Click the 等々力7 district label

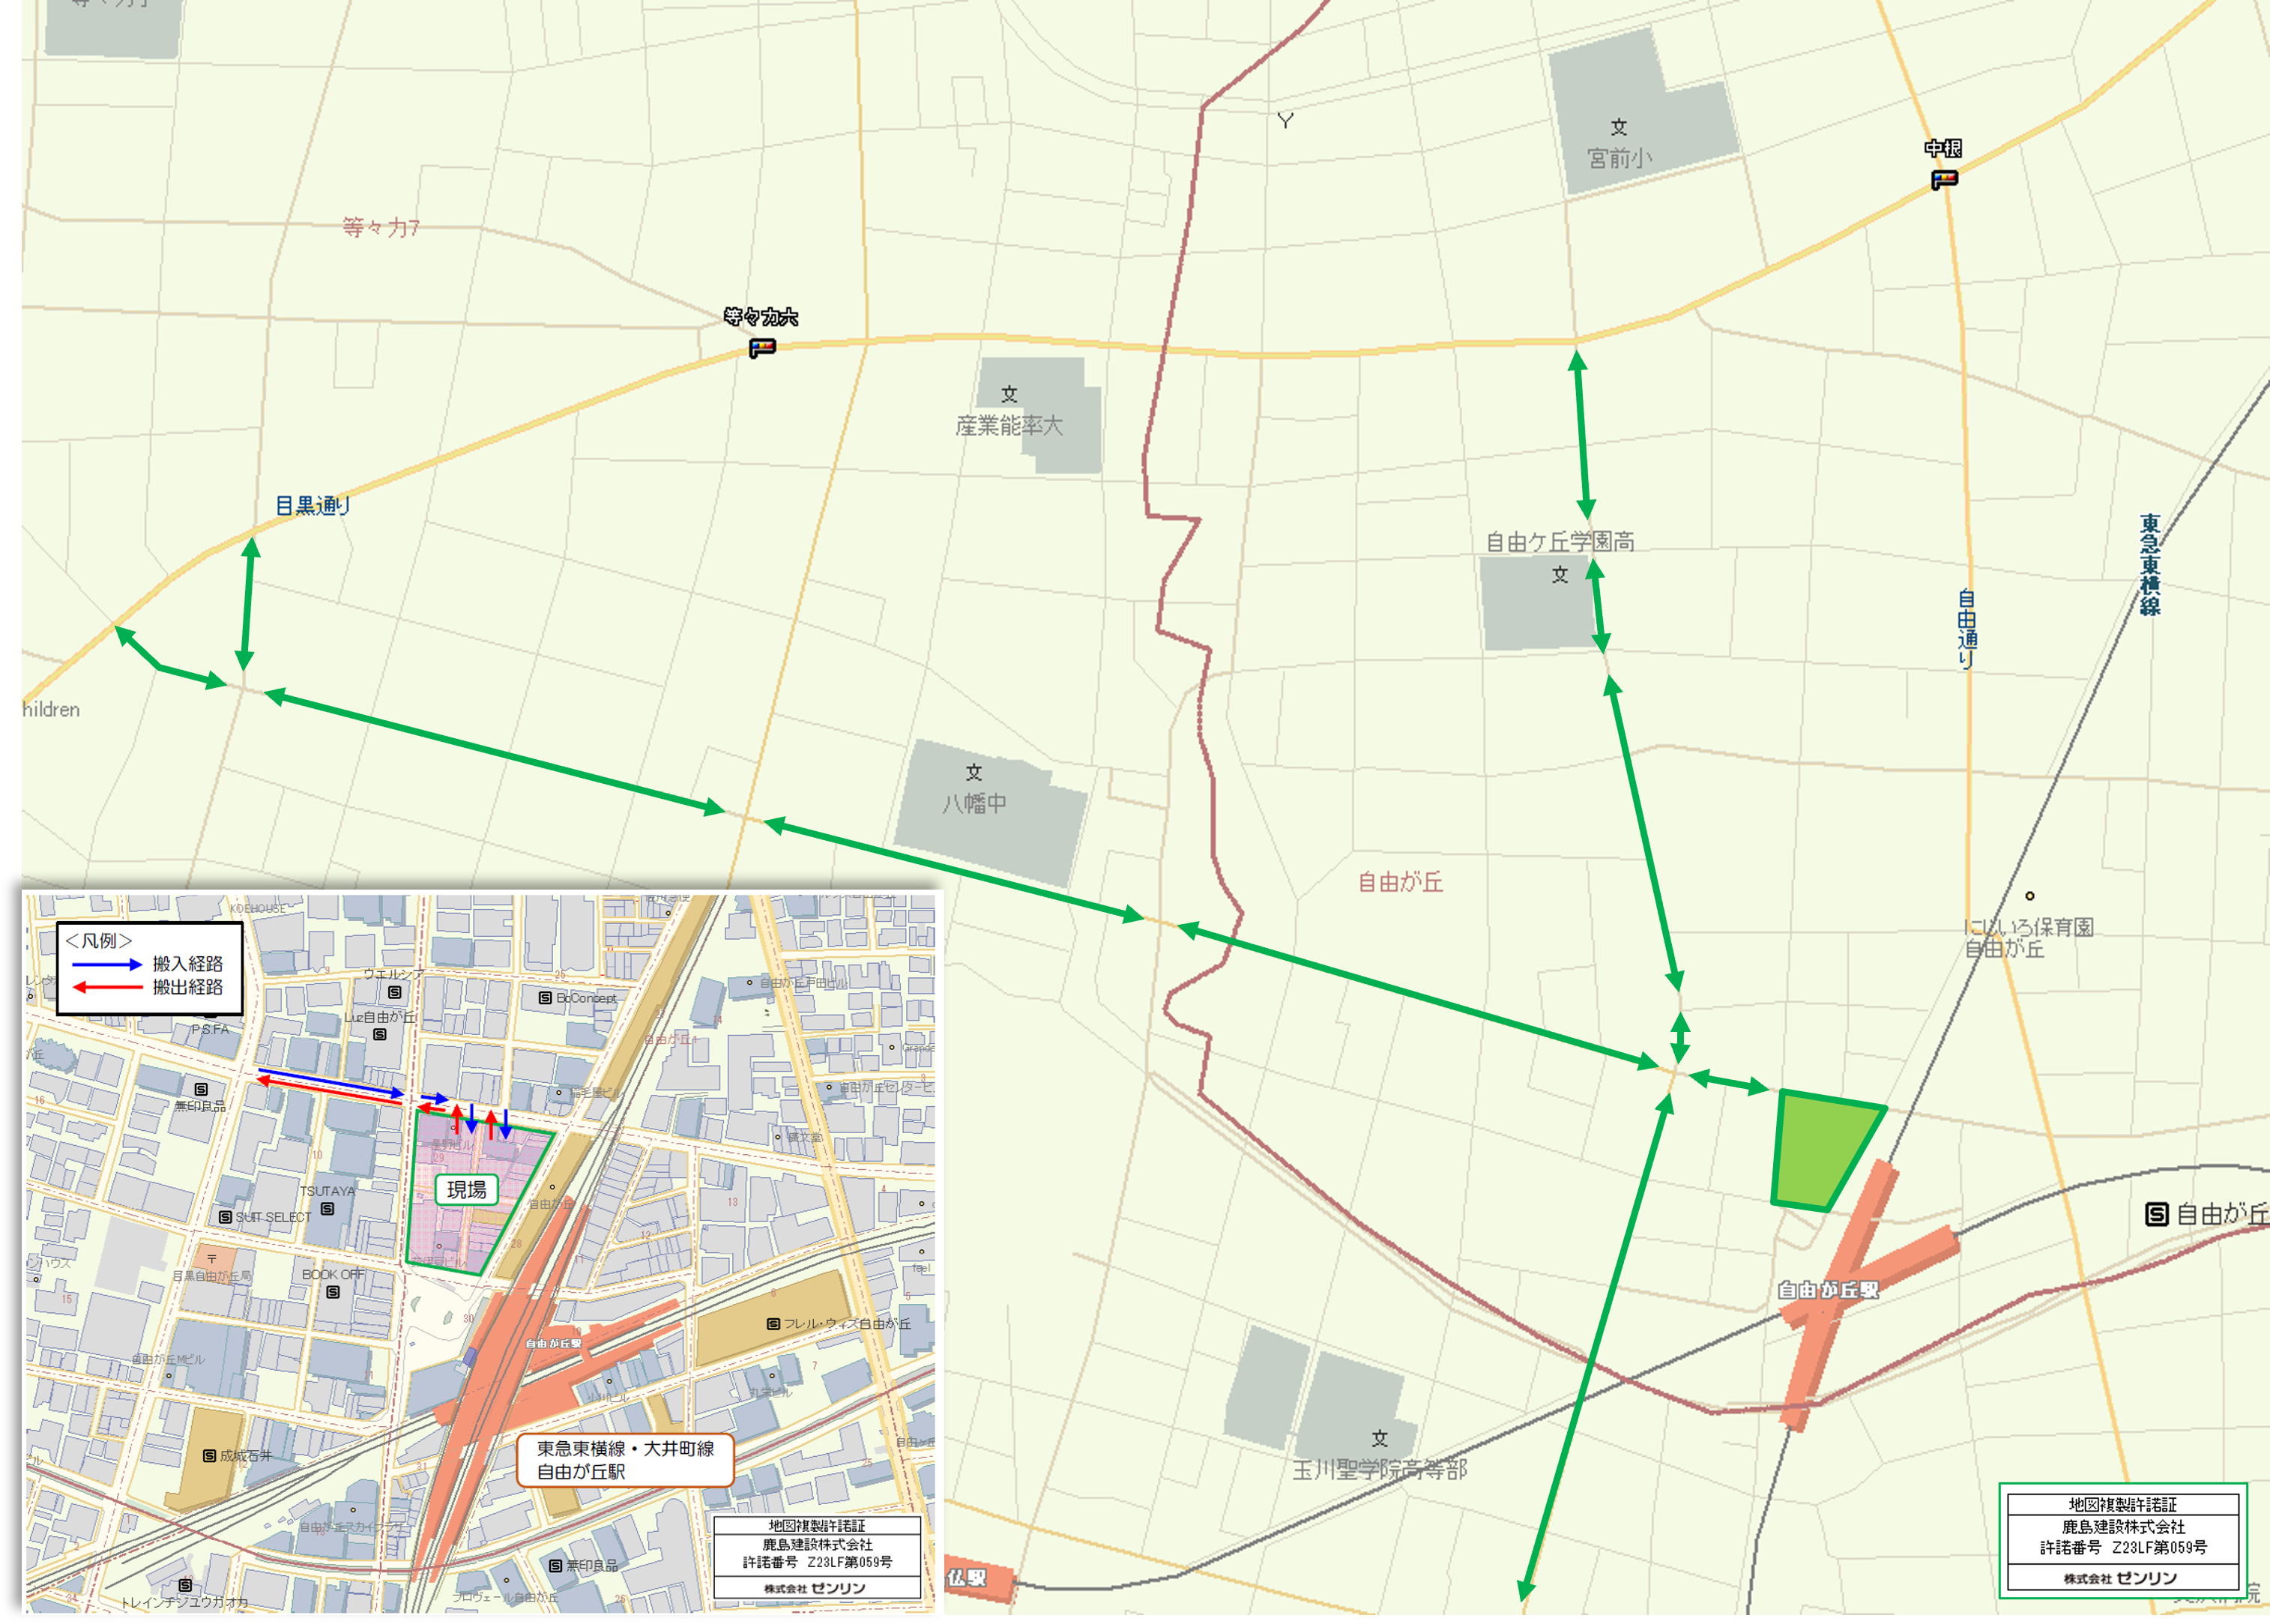coord(381,228)
